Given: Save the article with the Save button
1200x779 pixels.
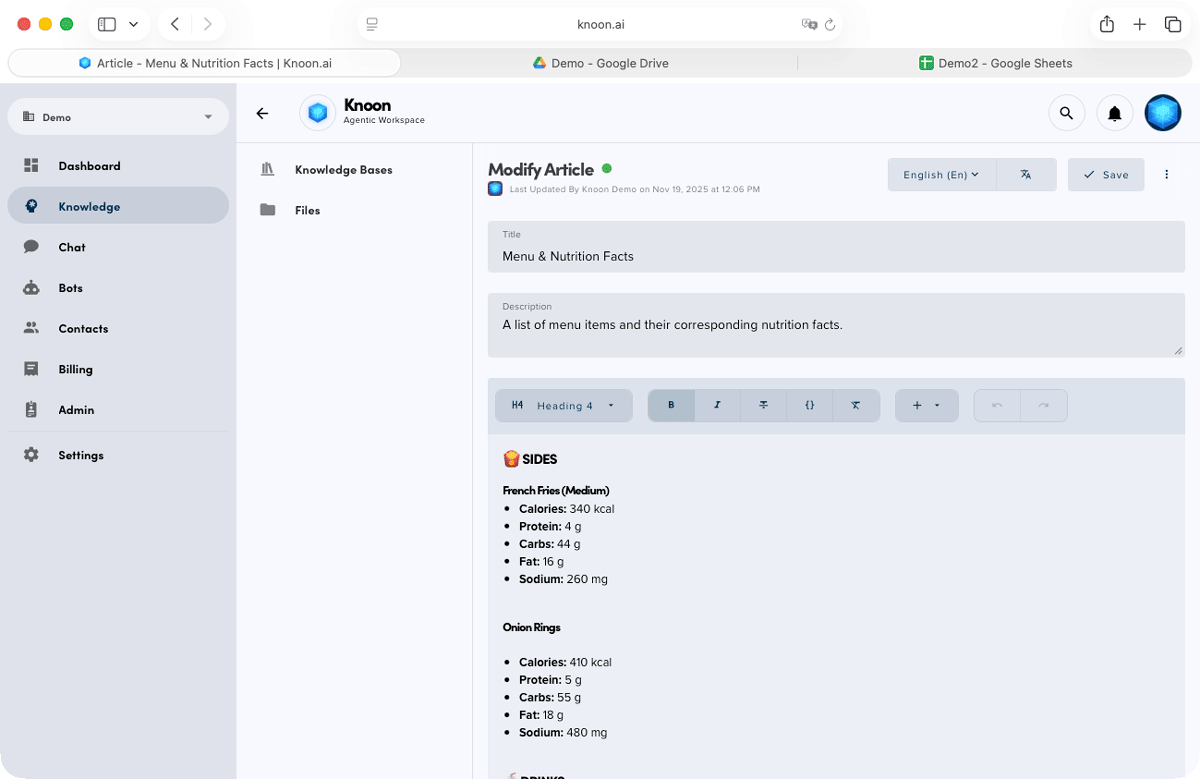Looking at the screenshot, I should pyautogui.click(x=1106, y=174).
